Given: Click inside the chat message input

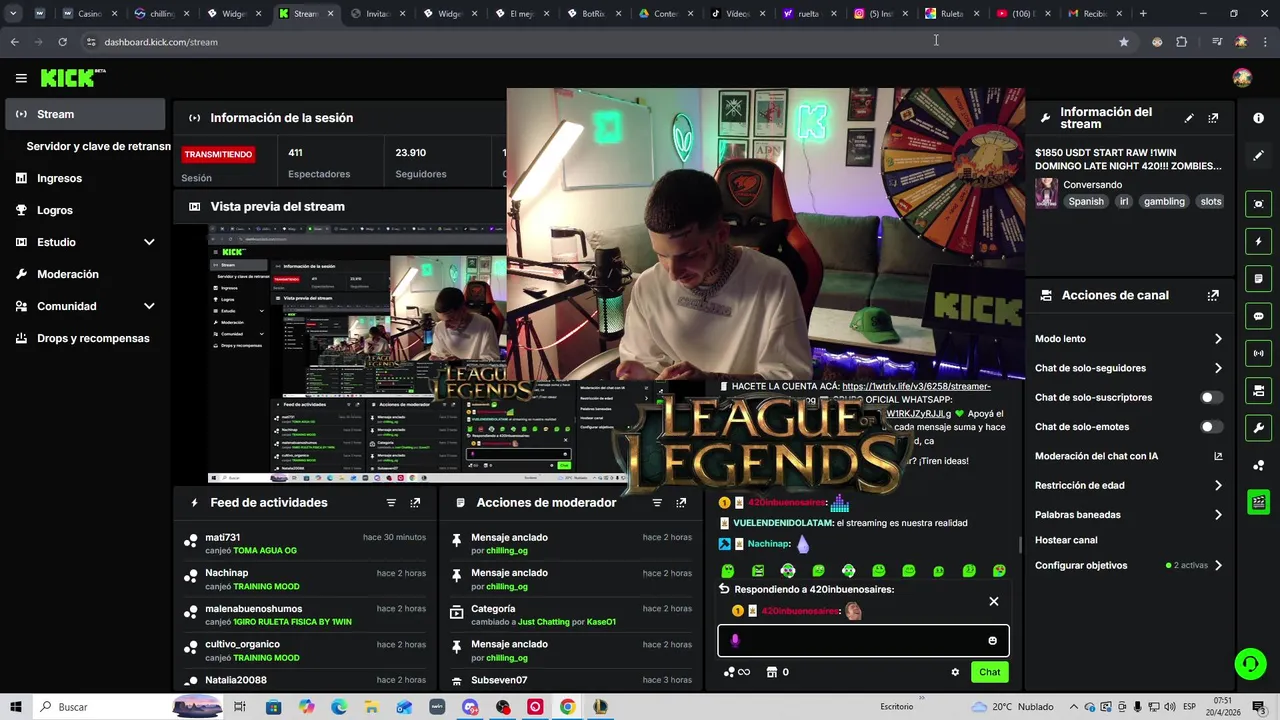Looking at the screenshot, I should point(863,641).
